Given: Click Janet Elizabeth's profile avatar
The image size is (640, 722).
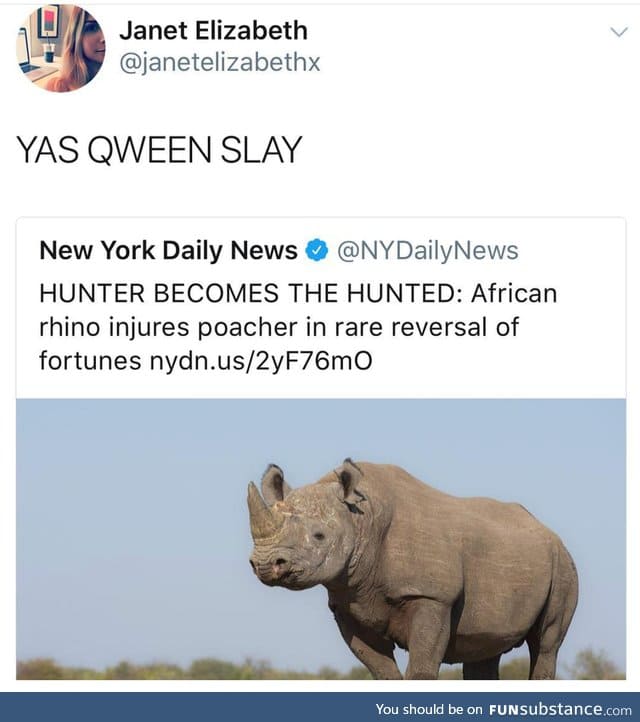Looking at the screenshot, I should tap(60, 48).
